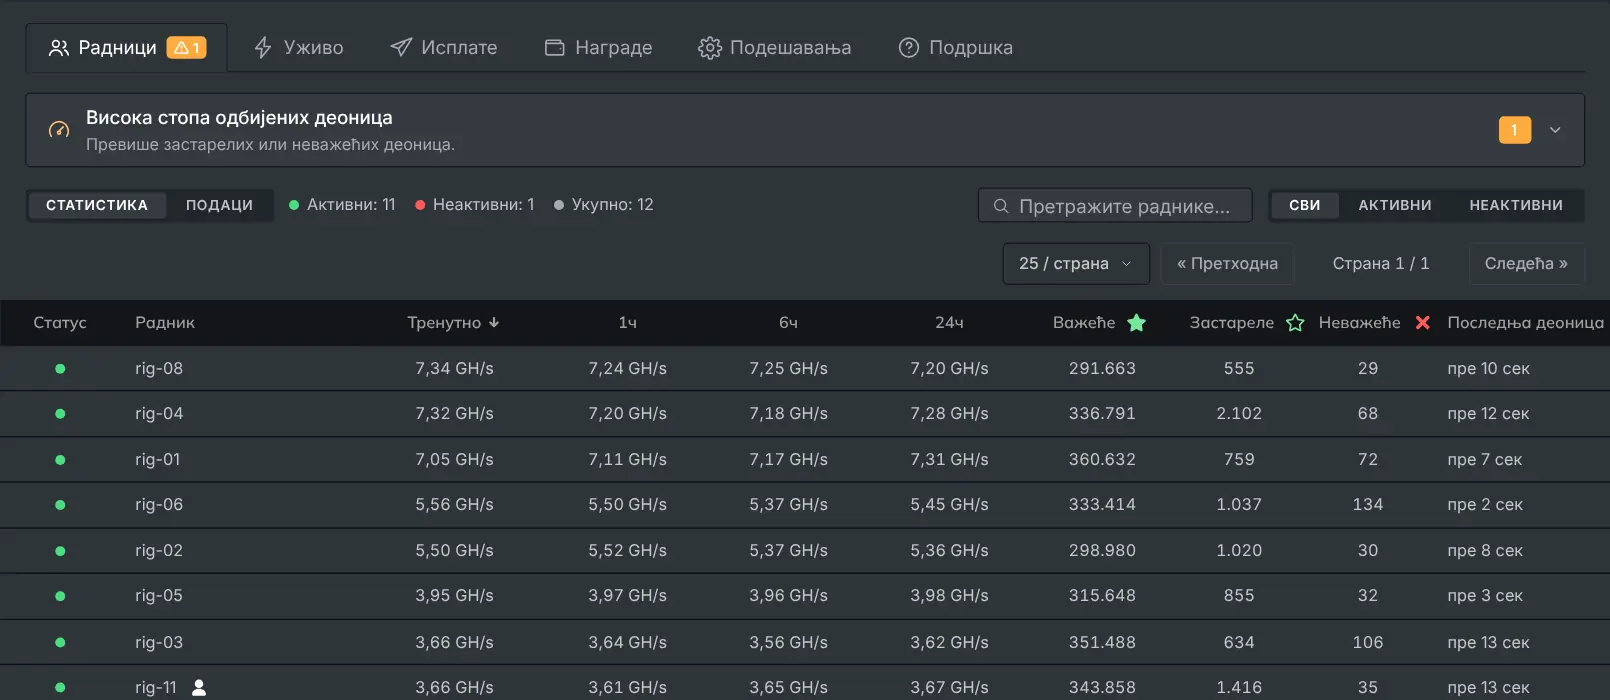Viewport: 1610px width, 700px height.
Task: Click the Страна 1 / 1 page indicator
Action: pos(1381,264)
